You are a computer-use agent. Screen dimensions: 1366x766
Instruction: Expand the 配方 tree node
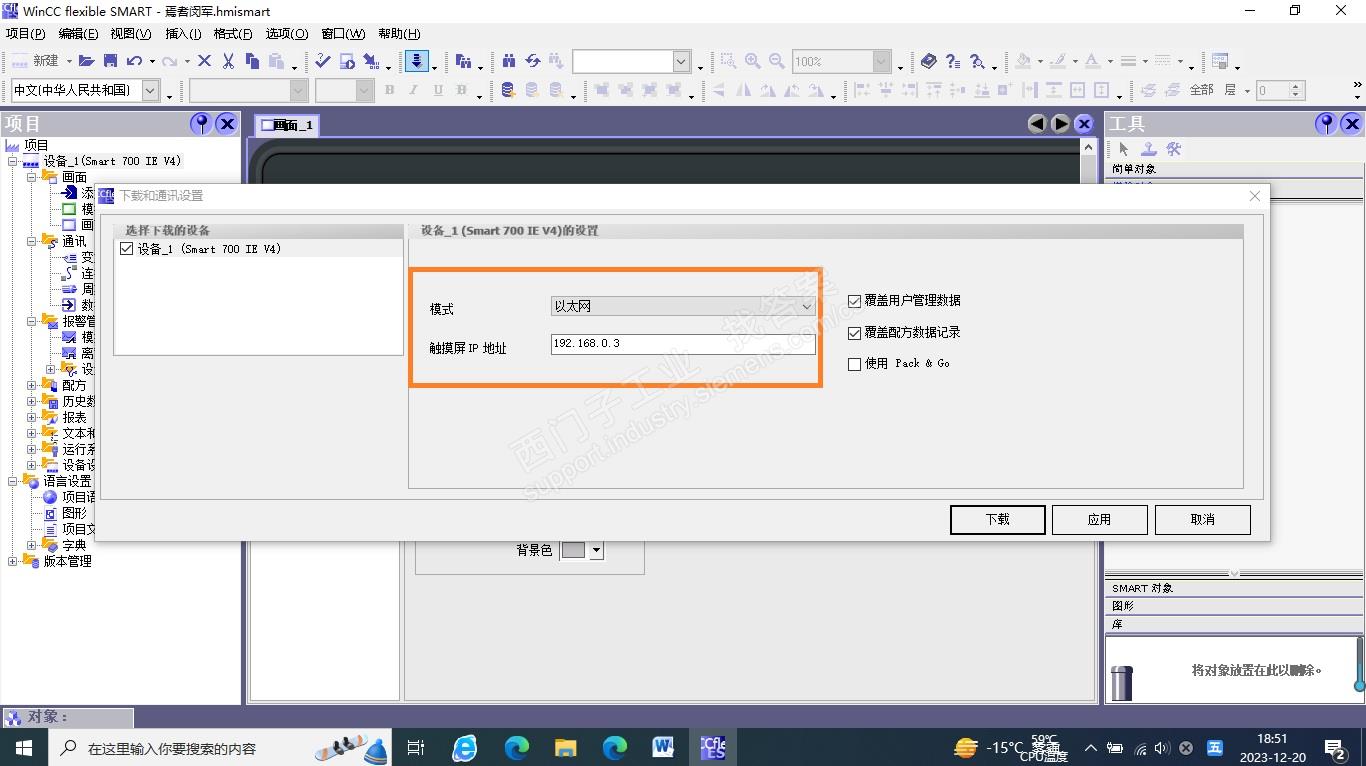pos(31,385)
